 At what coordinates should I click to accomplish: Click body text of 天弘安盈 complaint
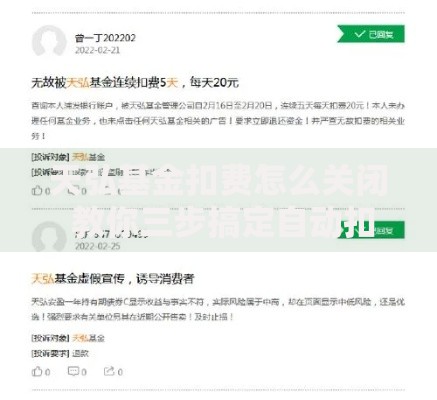pos(218,309)
